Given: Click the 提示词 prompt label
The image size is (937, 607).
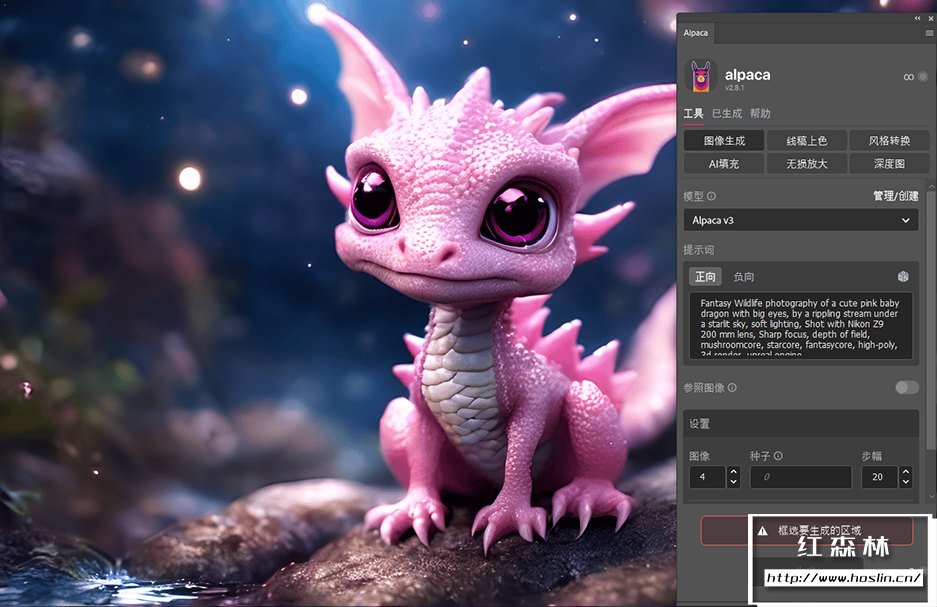Looking at the screenshot, I should (x=699, y=250).
